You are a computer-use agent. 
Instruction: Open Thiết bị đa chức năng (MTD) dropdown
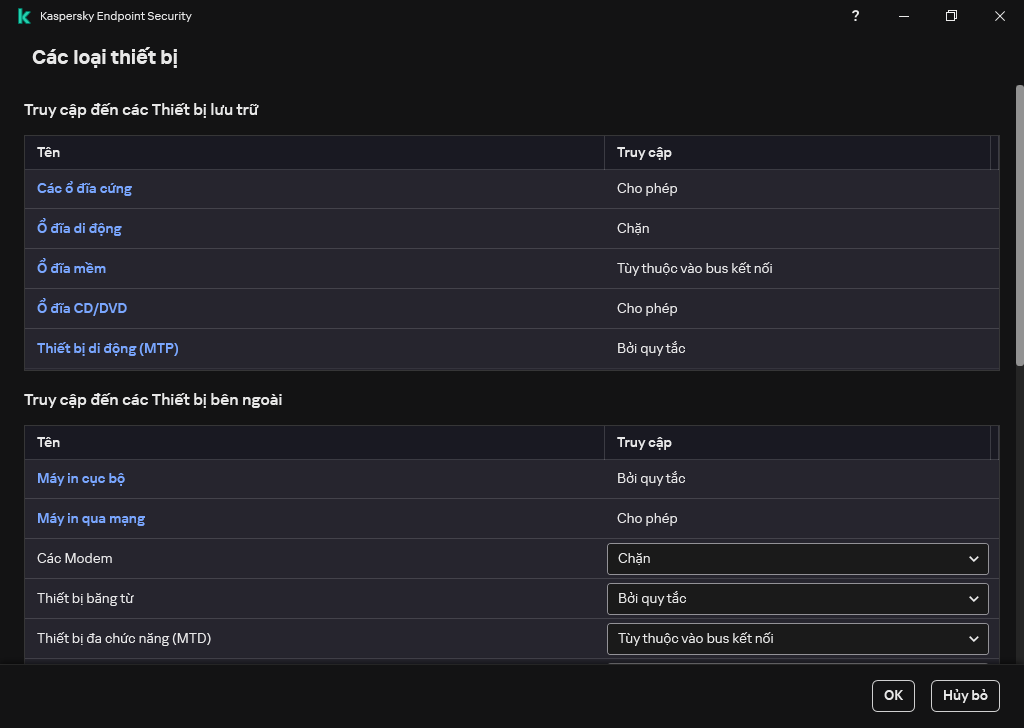pos(797,638)
